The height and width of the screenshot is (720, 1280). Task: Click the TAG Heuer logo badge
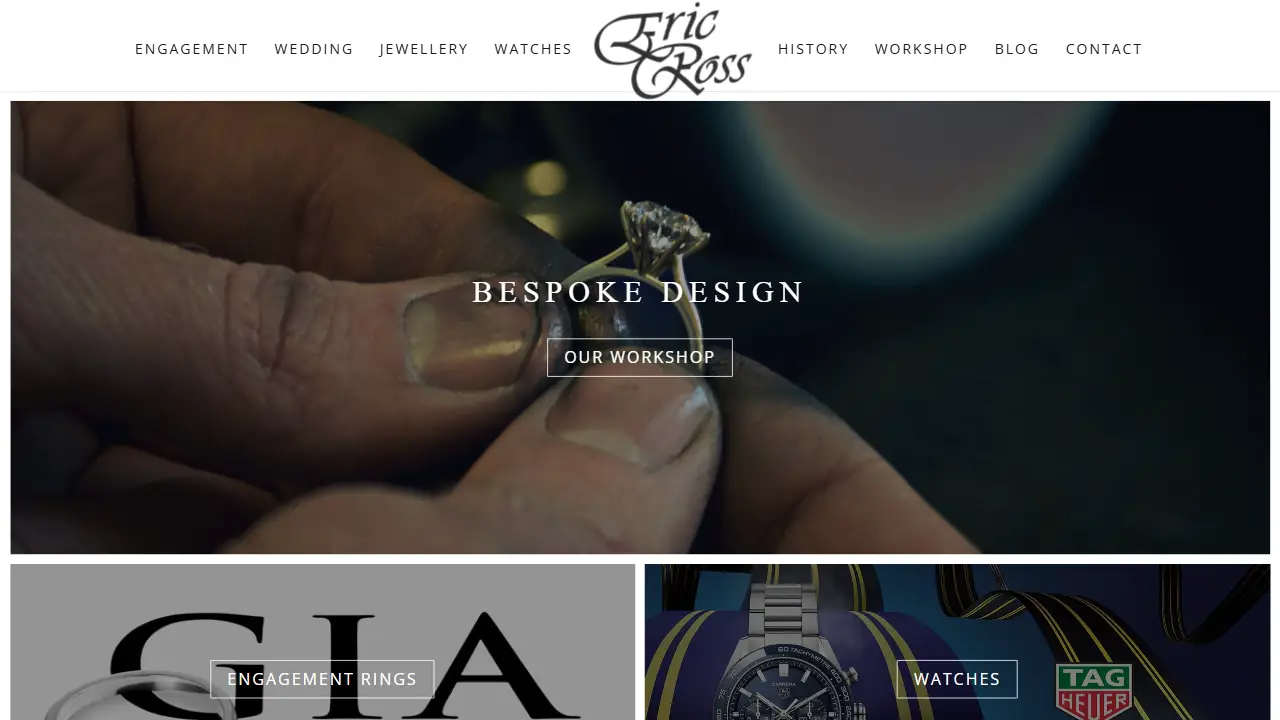tap(1094, 692)
